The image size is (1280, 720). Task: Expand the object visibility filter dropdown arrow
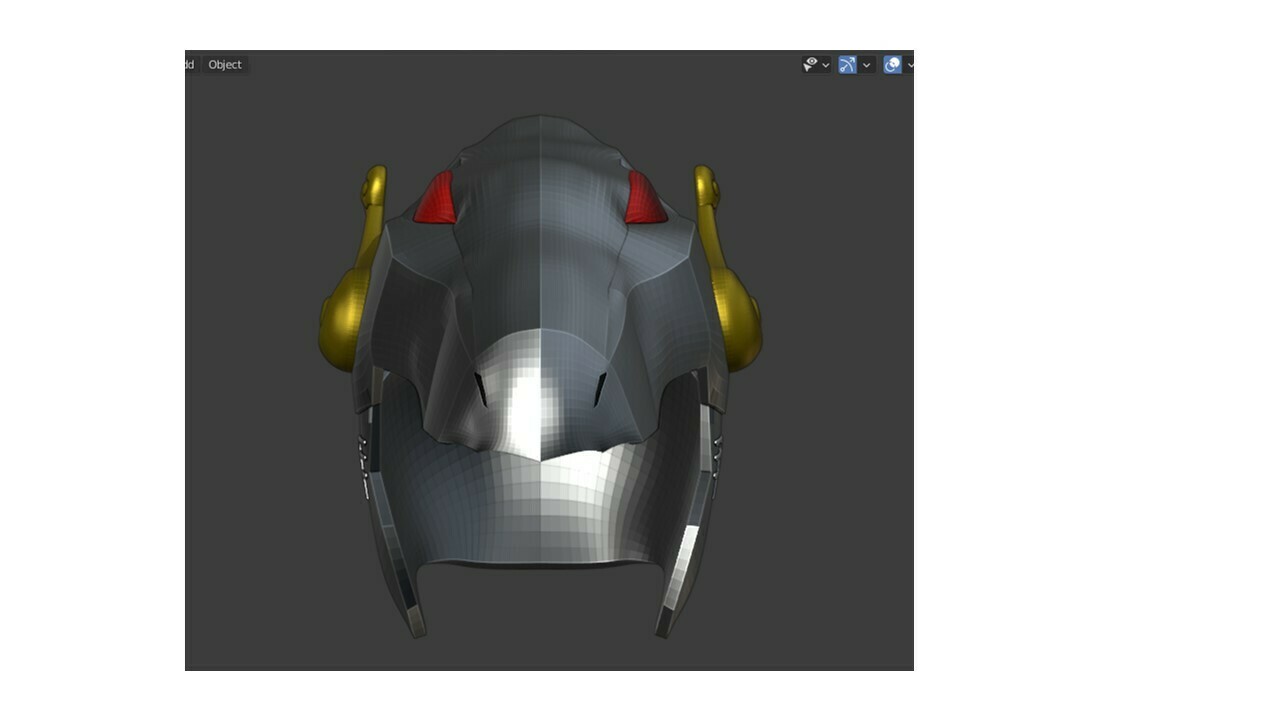click(x=826, y=65)
